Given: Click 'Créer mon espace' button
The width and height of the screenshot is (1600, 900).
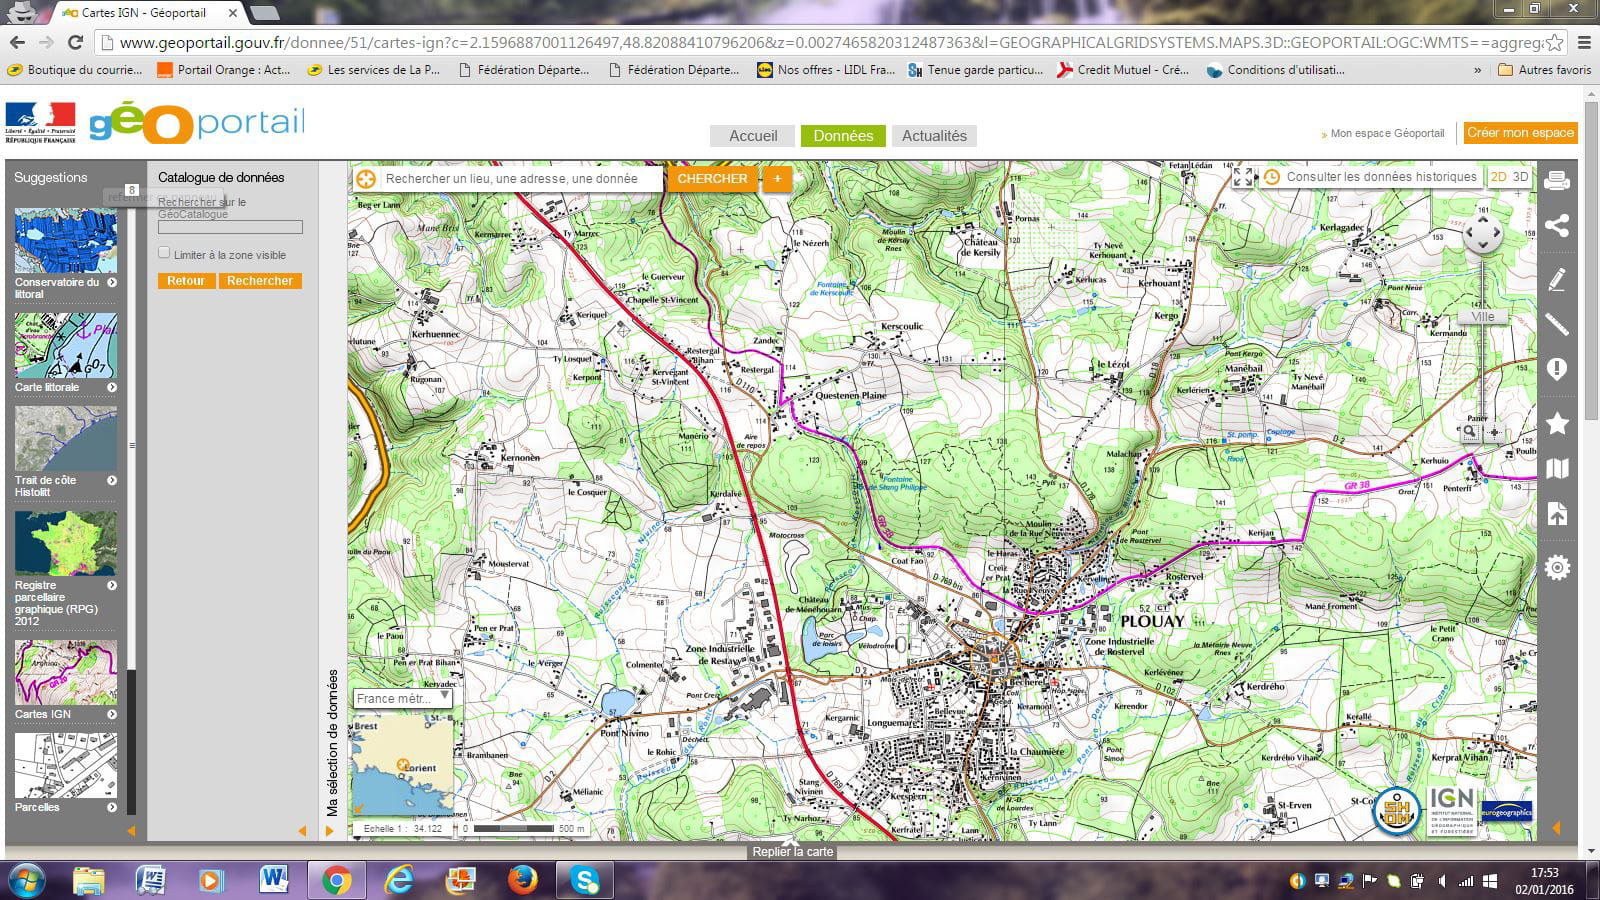Looking at the screenshot, I should pos(1520,133).
